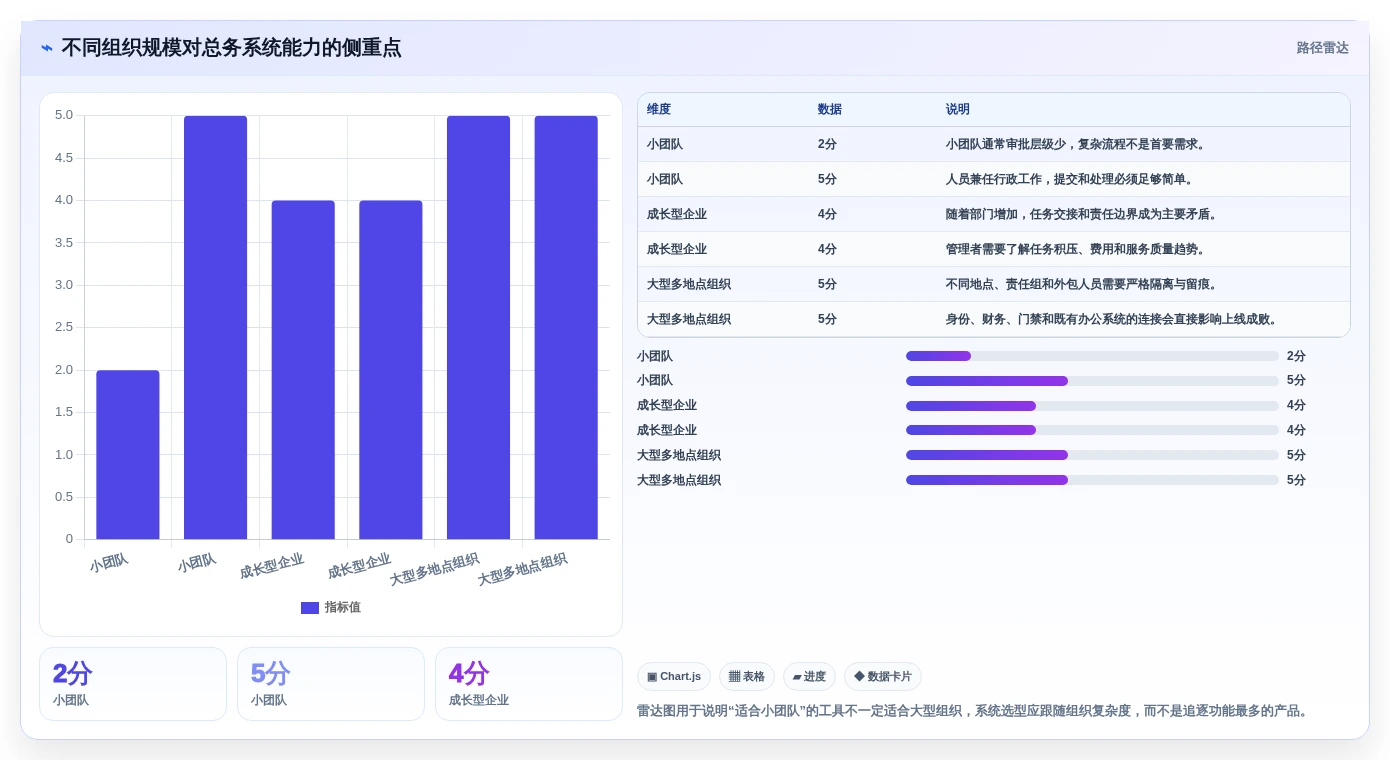The height and width of the screenshot is (760, 1390).
Task: Select row 随着部门增加，任务交接和责任边界成为主要矛盾
Action: (x=994, y=214)
